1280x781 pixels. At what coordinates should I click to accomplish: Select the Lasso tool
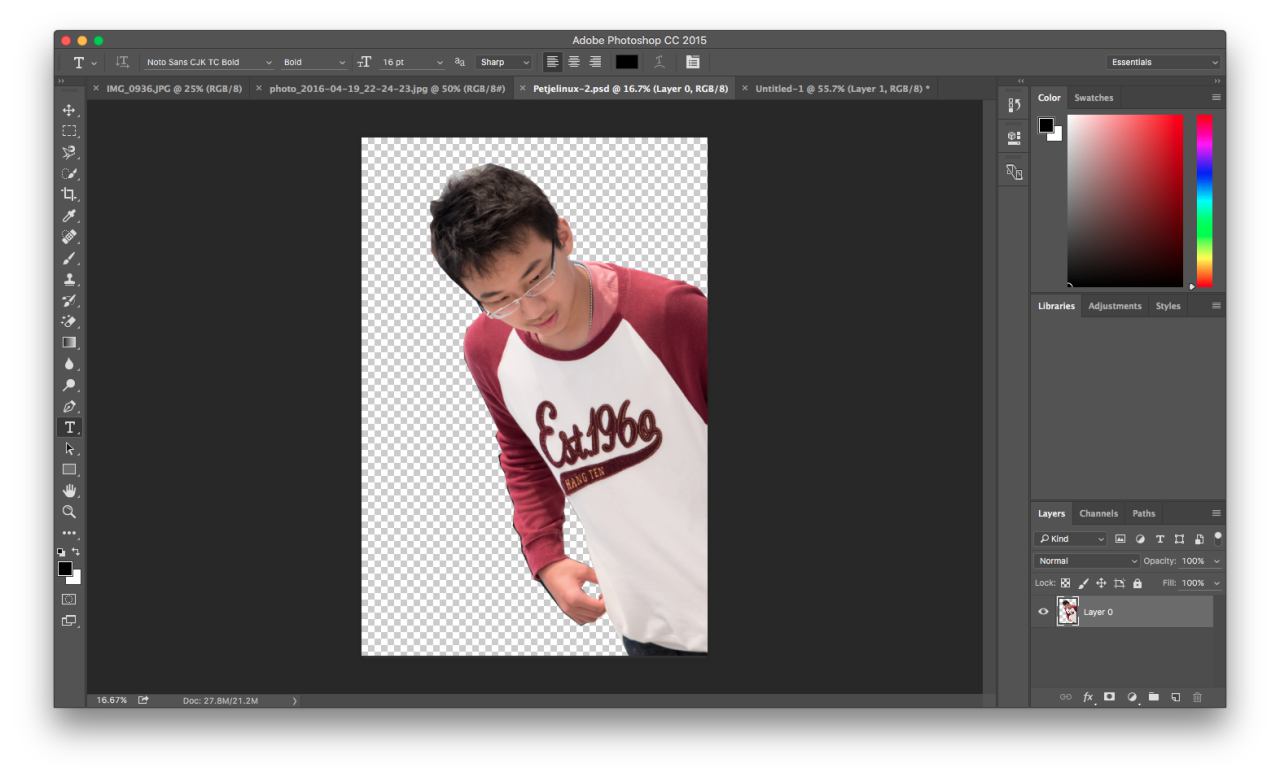point(69,152)
